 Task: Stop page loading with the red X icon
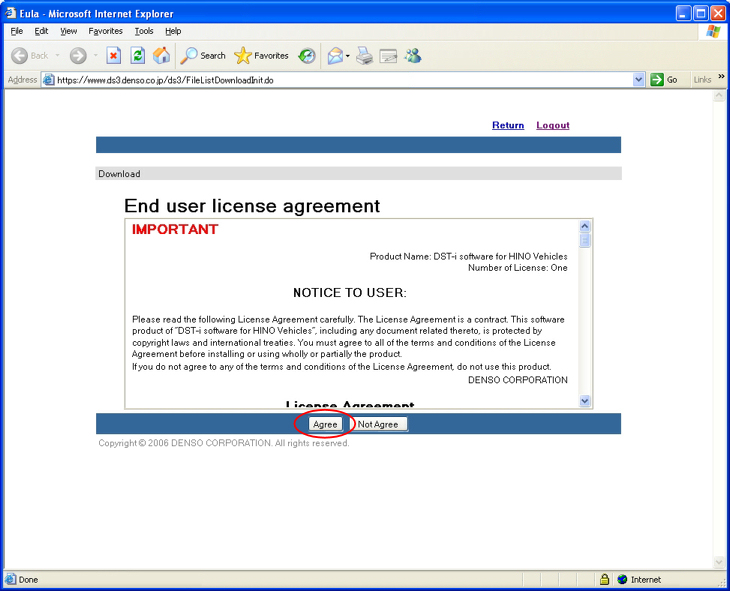coord(114,56)
